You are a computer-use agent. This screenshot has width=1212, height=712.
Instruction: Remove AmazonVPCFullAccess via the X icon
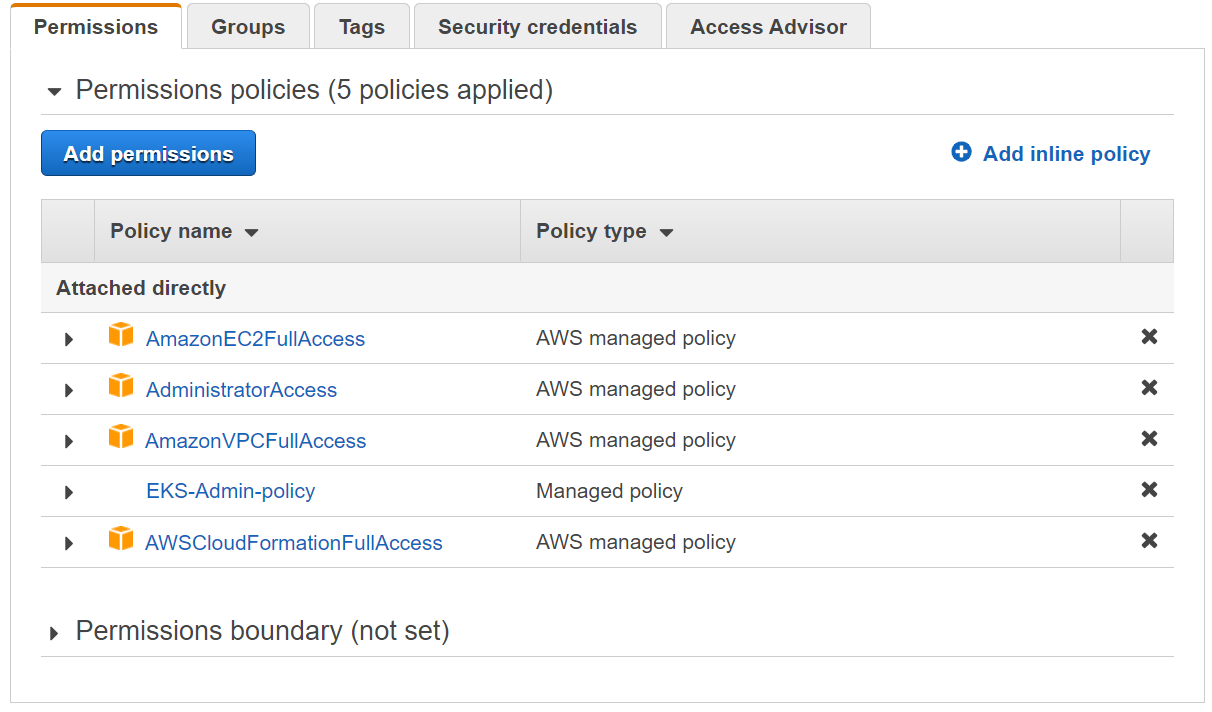[1149, 439]
